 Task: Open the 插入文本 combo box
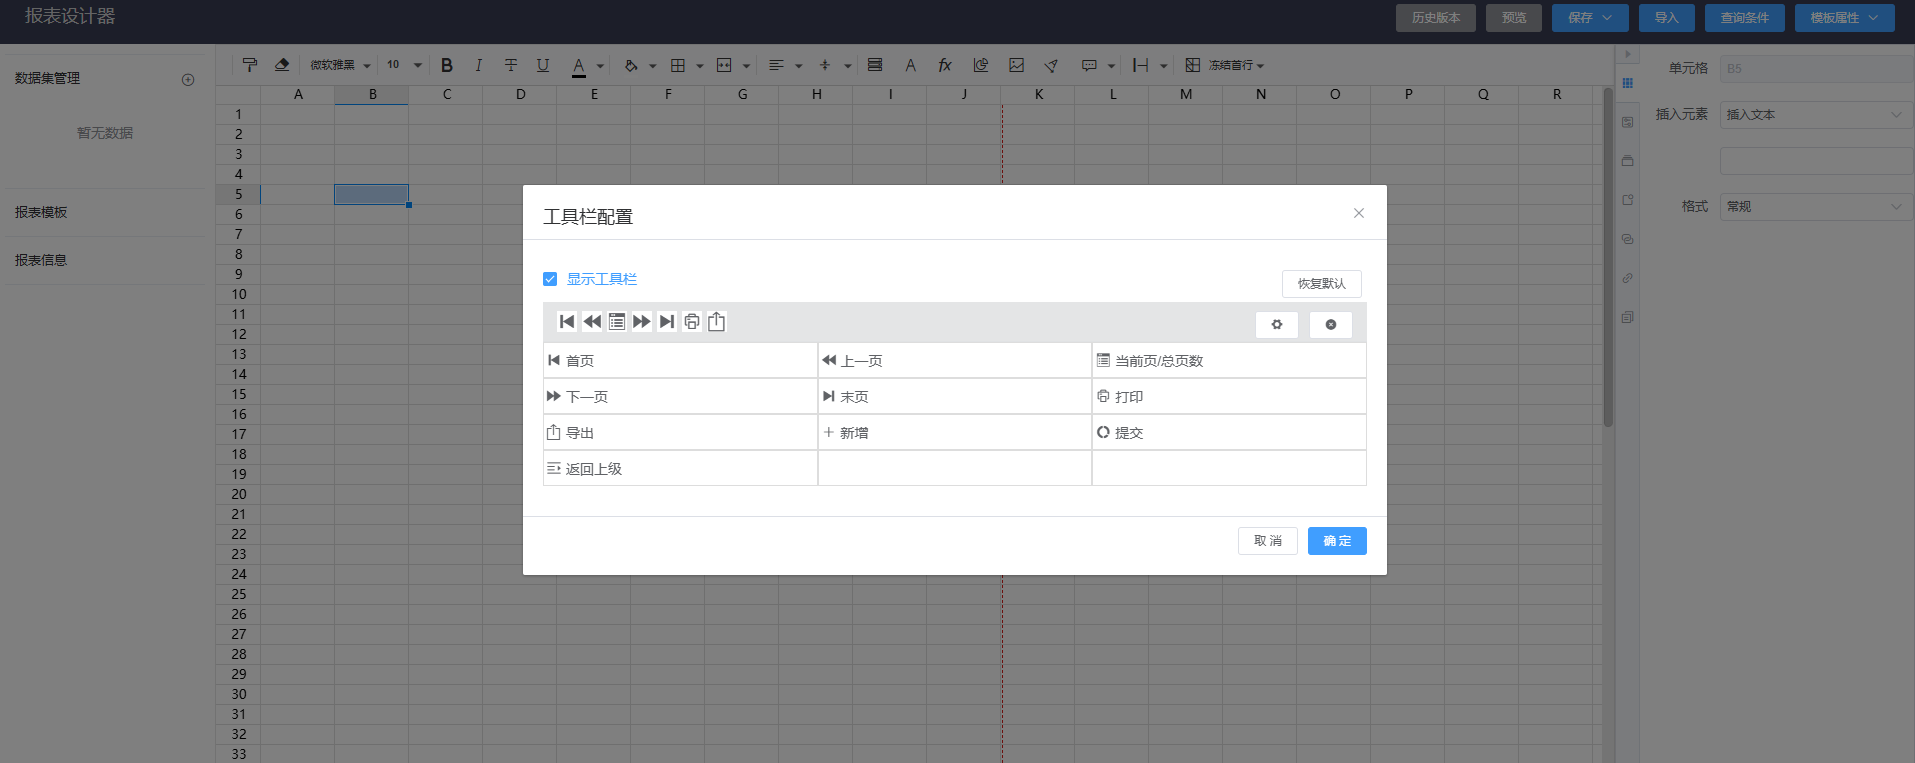[x=1816, y=115]
